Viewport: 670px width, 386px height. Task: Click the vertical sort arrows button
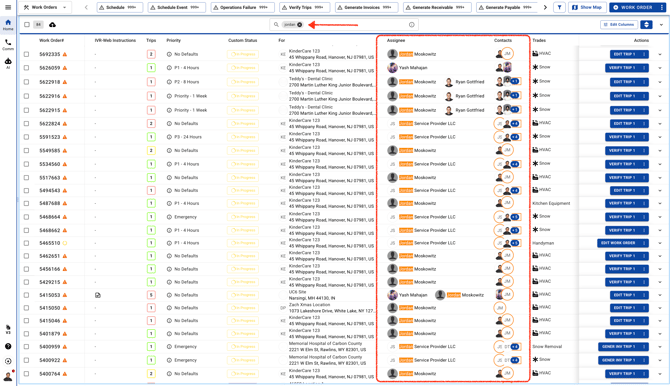click(646, 25)
